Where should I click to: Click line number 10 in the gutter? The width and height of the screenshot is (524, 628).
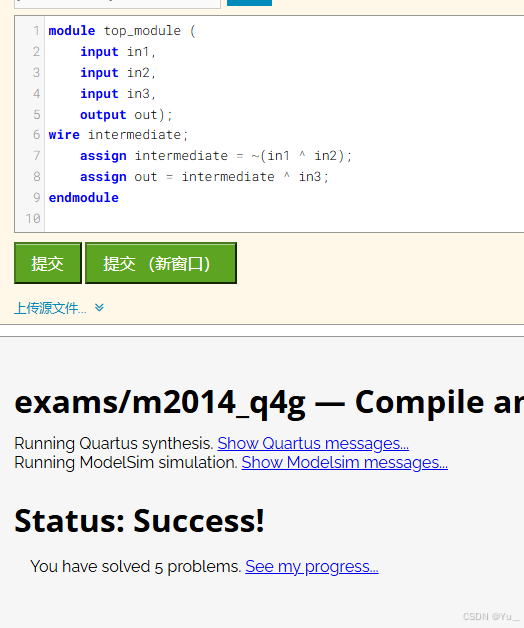pos(33,219)
